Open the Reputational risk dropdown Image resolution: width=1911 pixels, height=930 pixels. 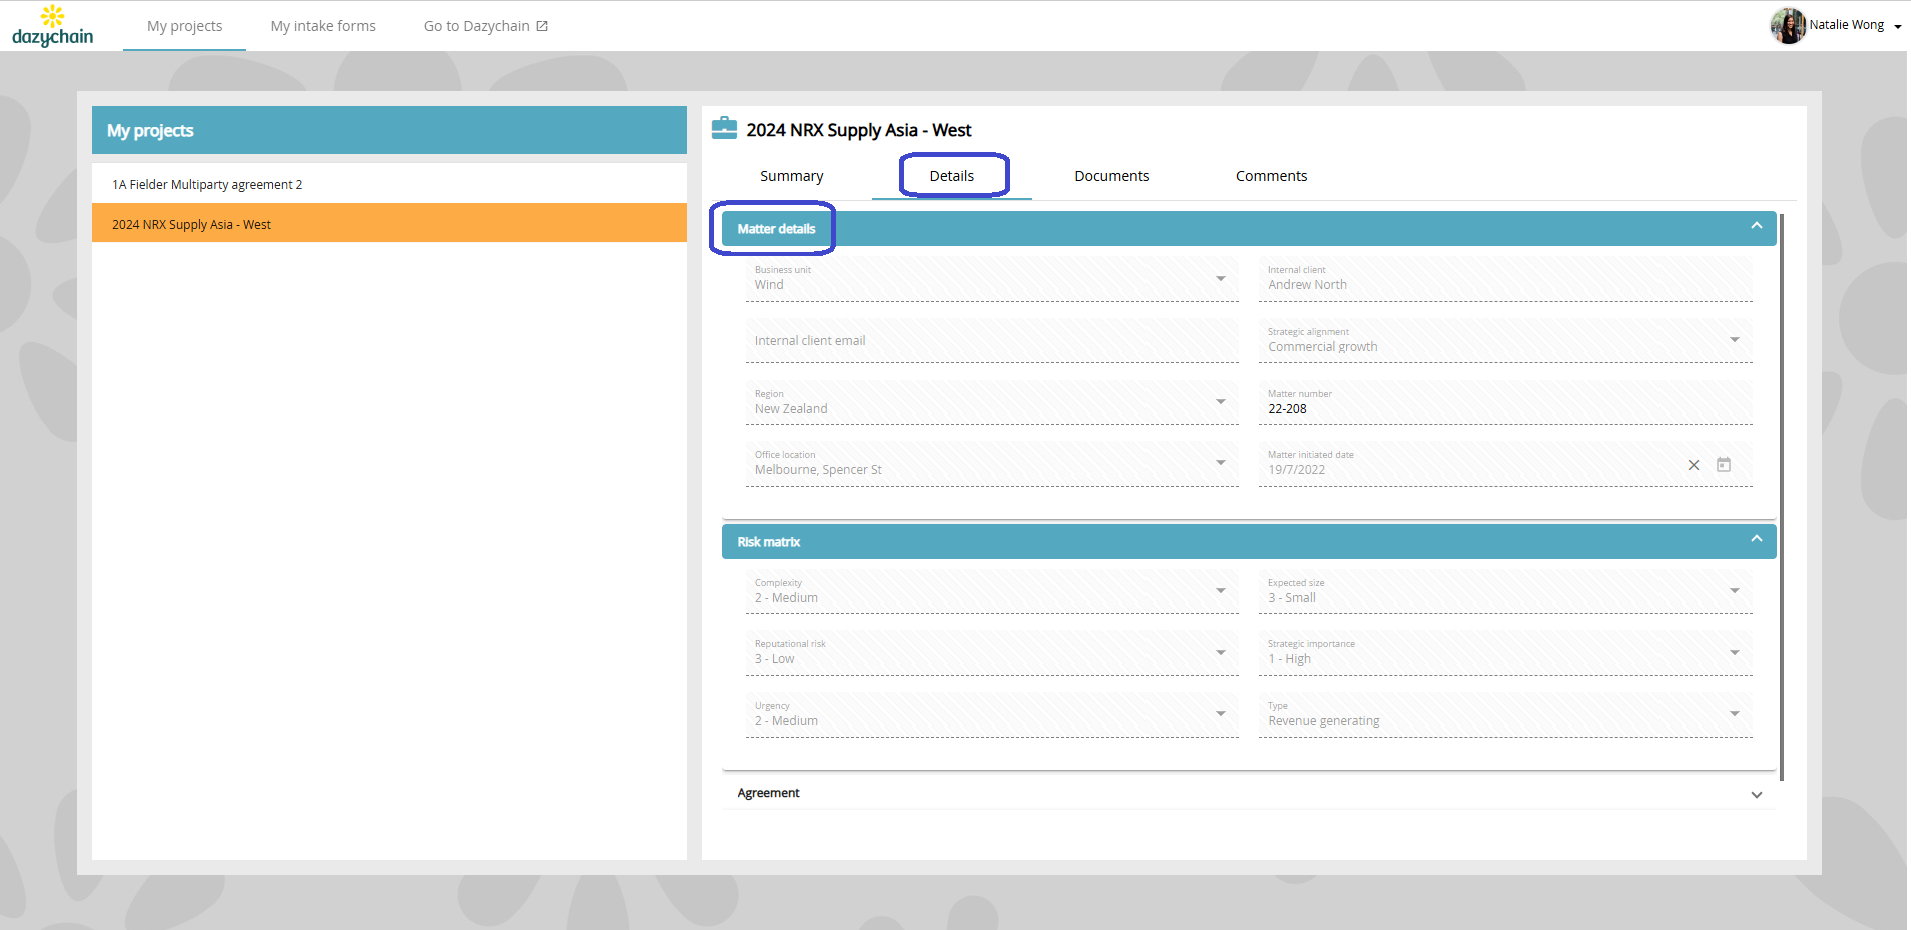991,653
